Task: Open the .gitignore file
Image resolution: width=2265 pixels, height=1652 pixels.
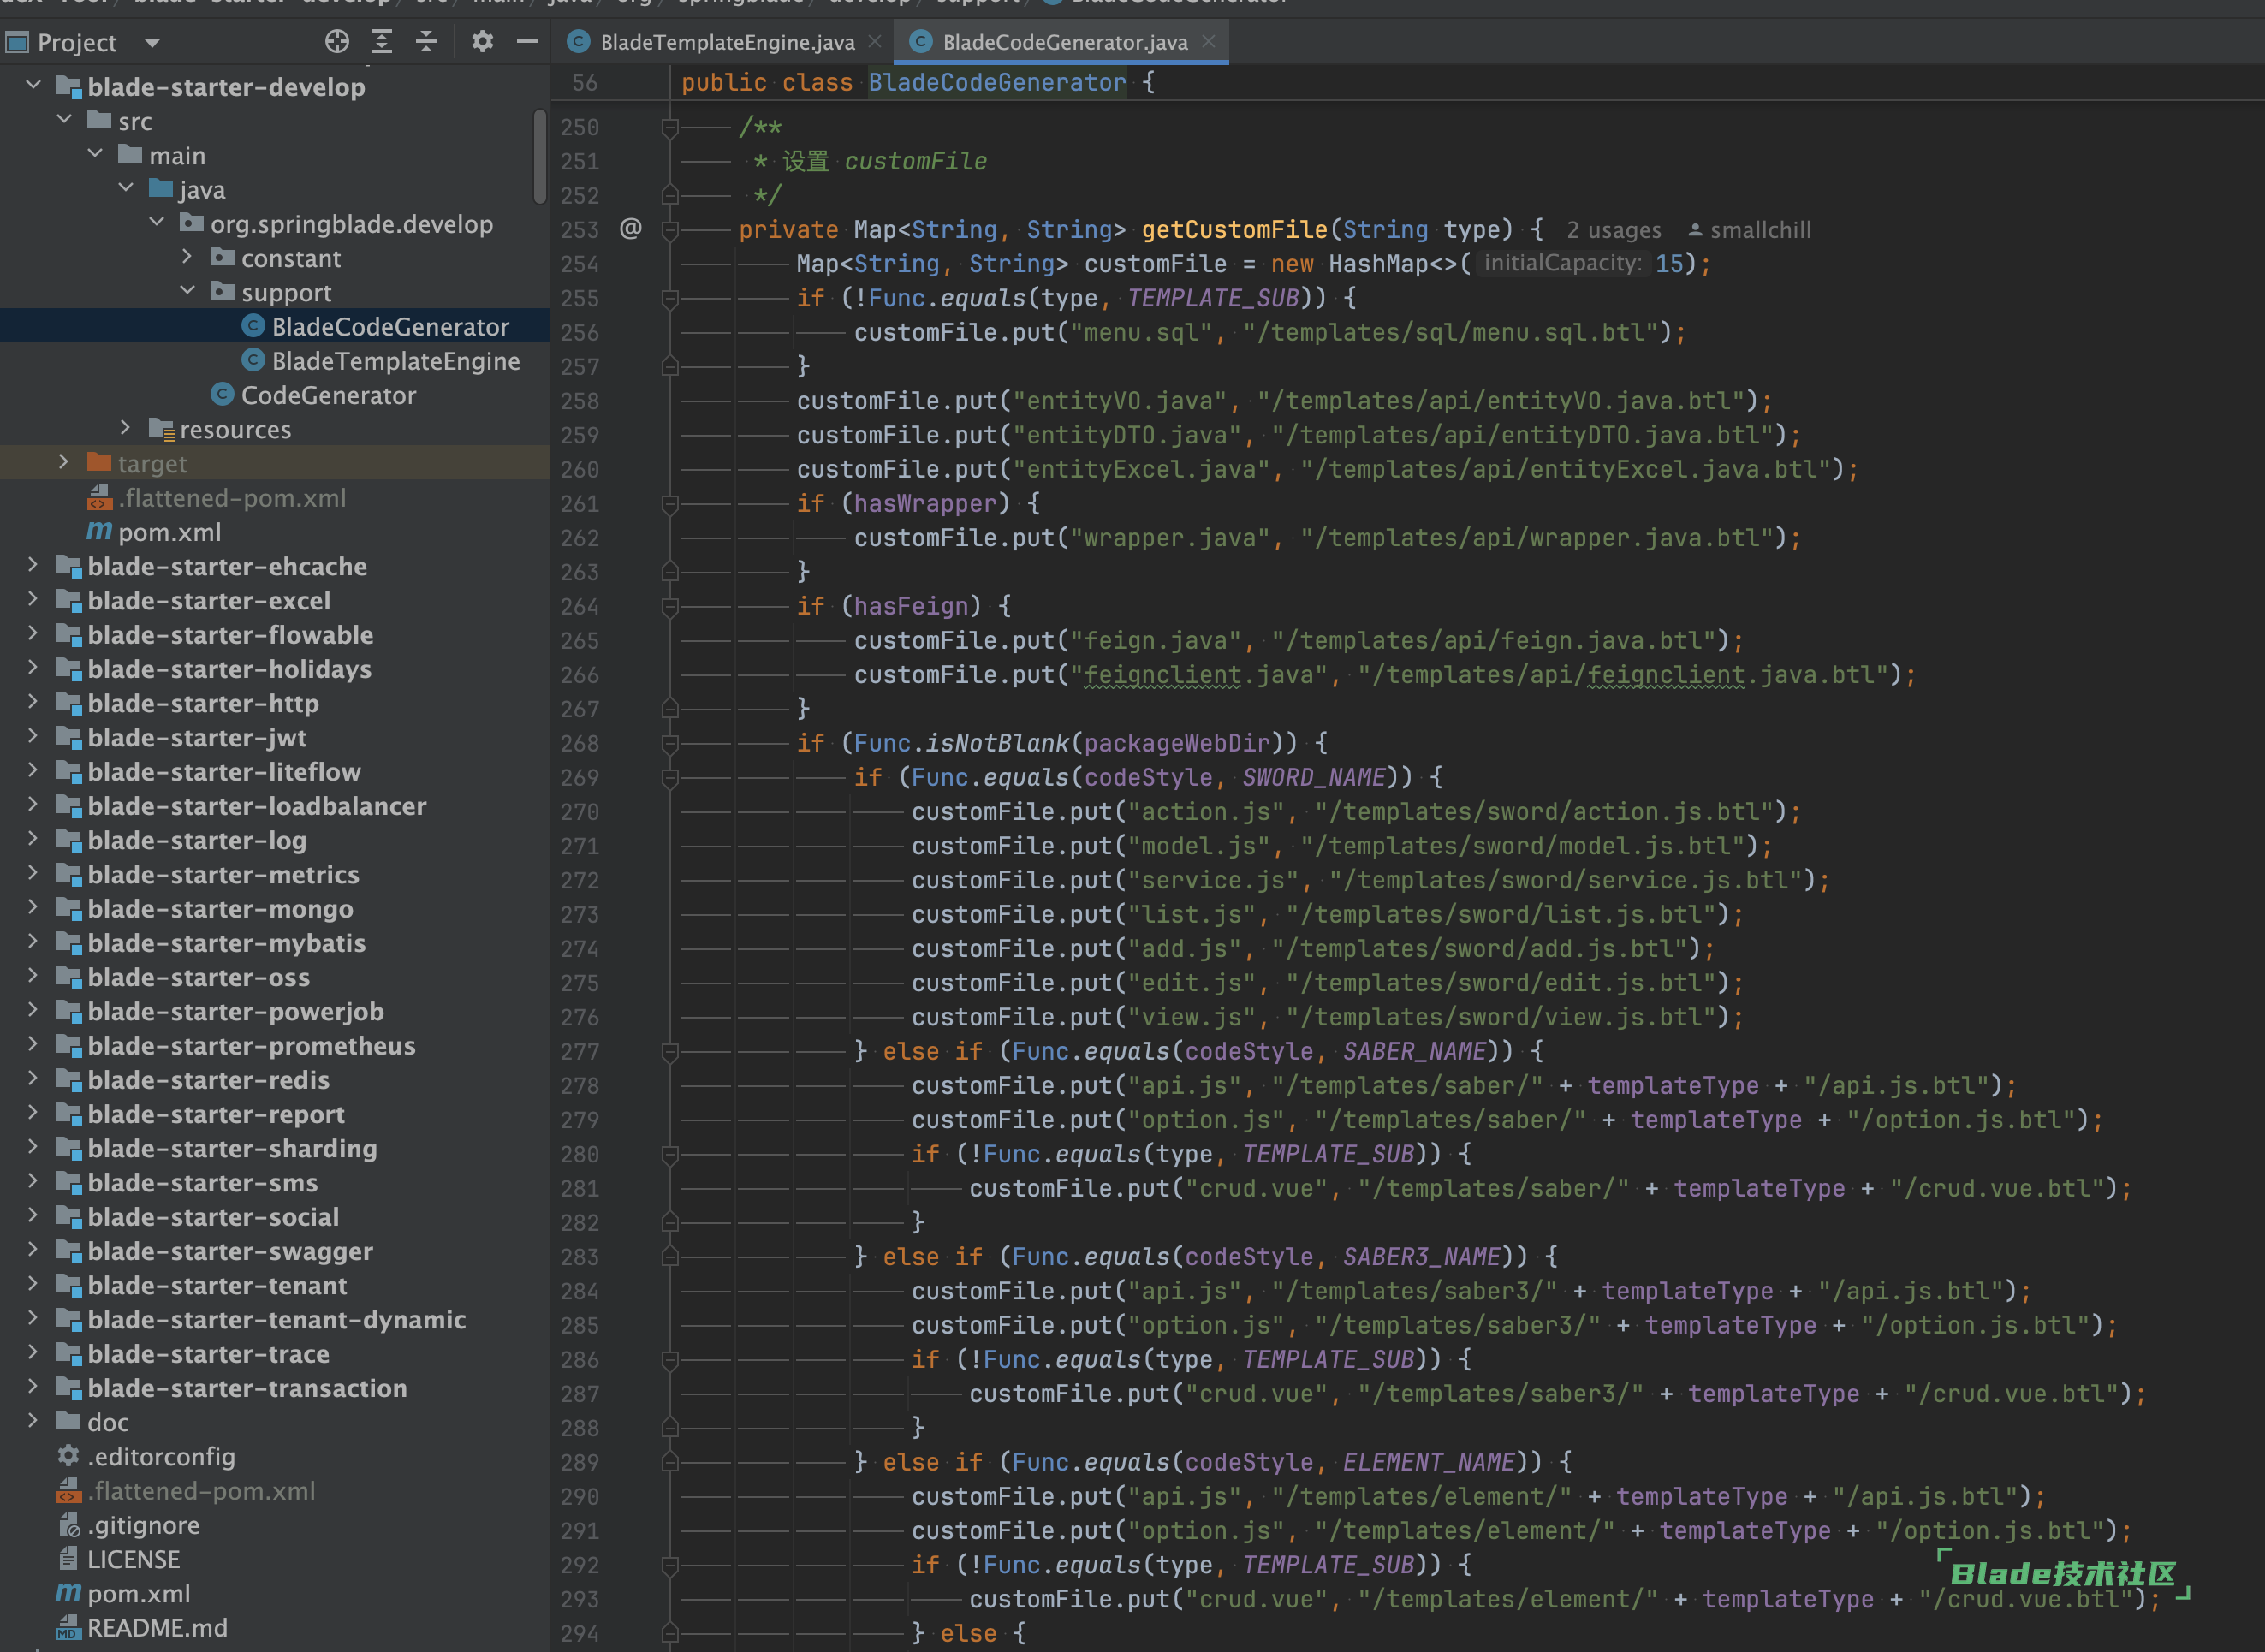Action: pos(143,1525)
